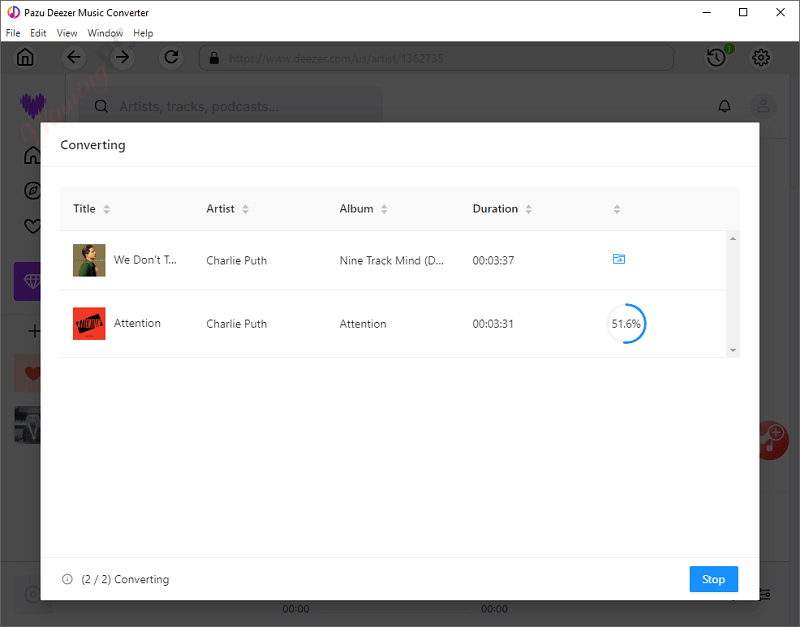Click scrollbar up arrow in track list
The width and height of the screenshot is (800, 627).
(x=733, y=239)
